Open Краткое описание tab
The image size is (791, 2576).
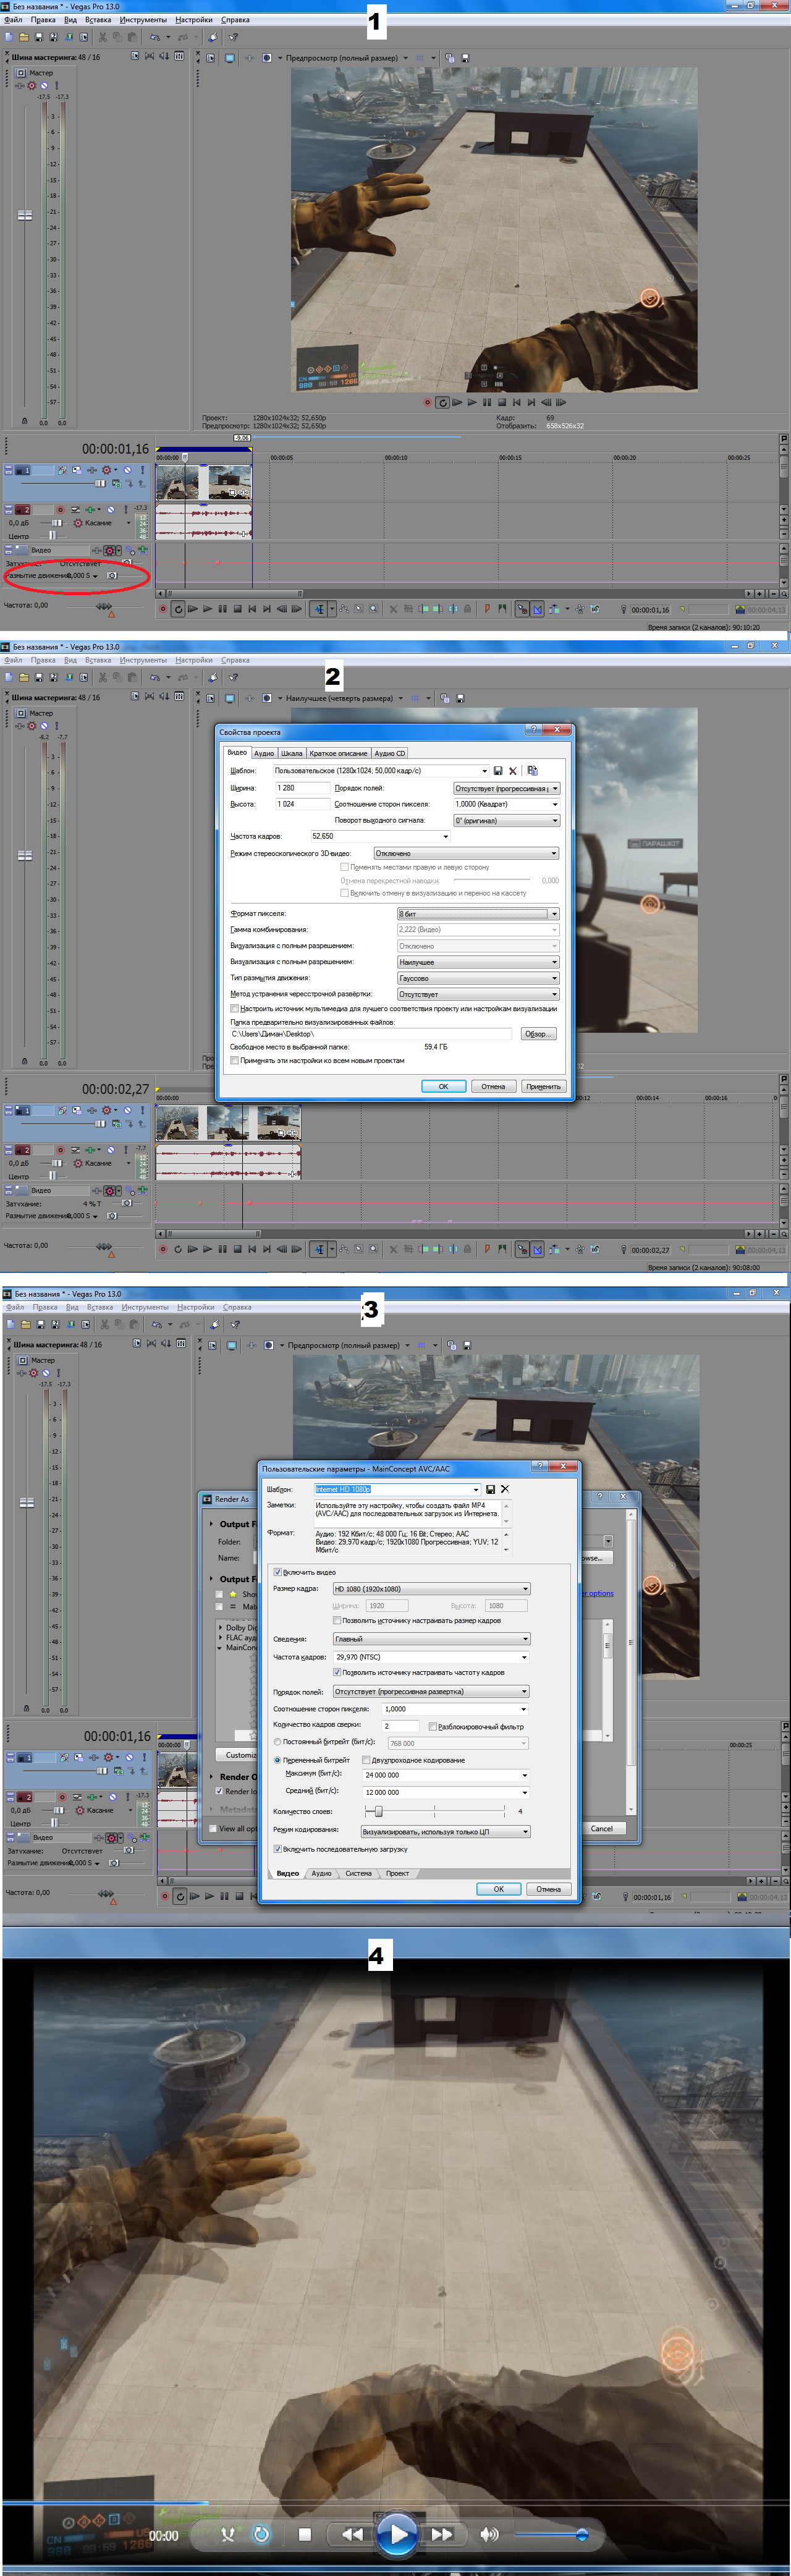338,753
